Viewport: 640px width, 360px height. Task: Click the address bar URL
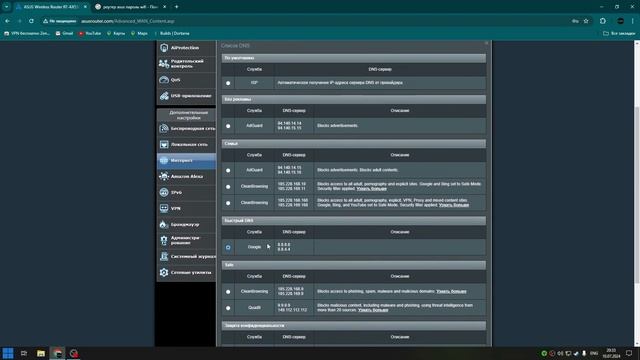pyautogui.click(x=128, y=21)
